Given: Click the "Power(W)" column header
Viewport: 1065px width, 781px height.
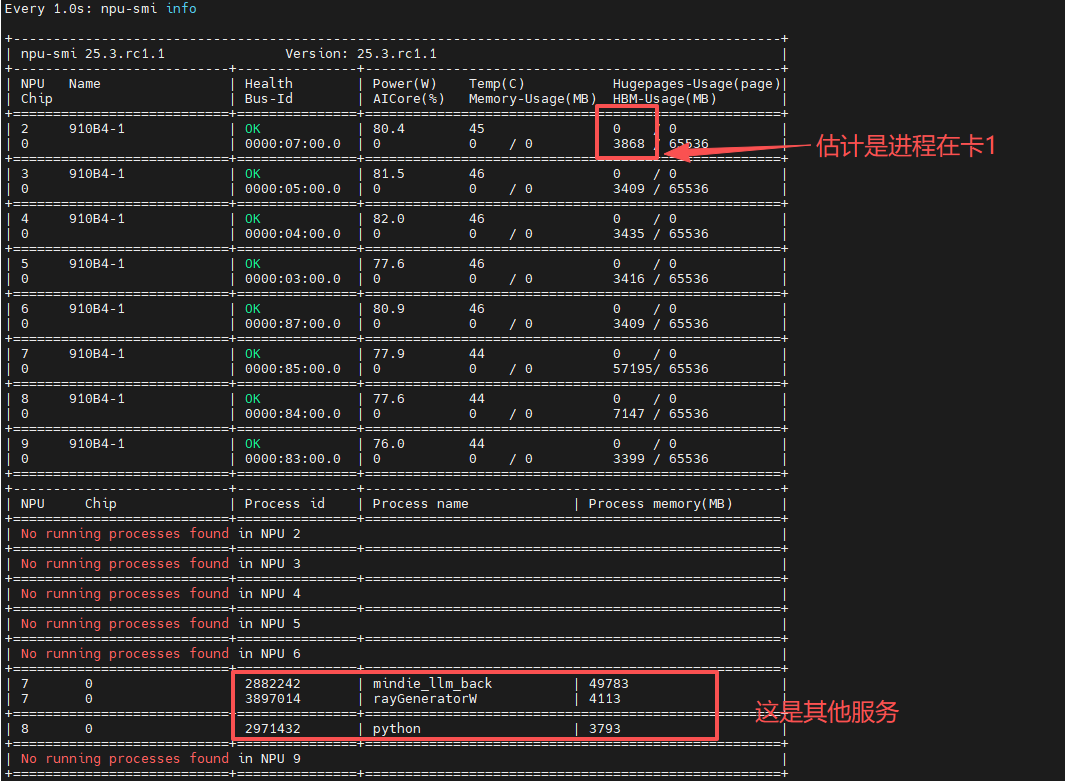Looking at the screenshot, I should pyautogui.click(x=404, y=84).
